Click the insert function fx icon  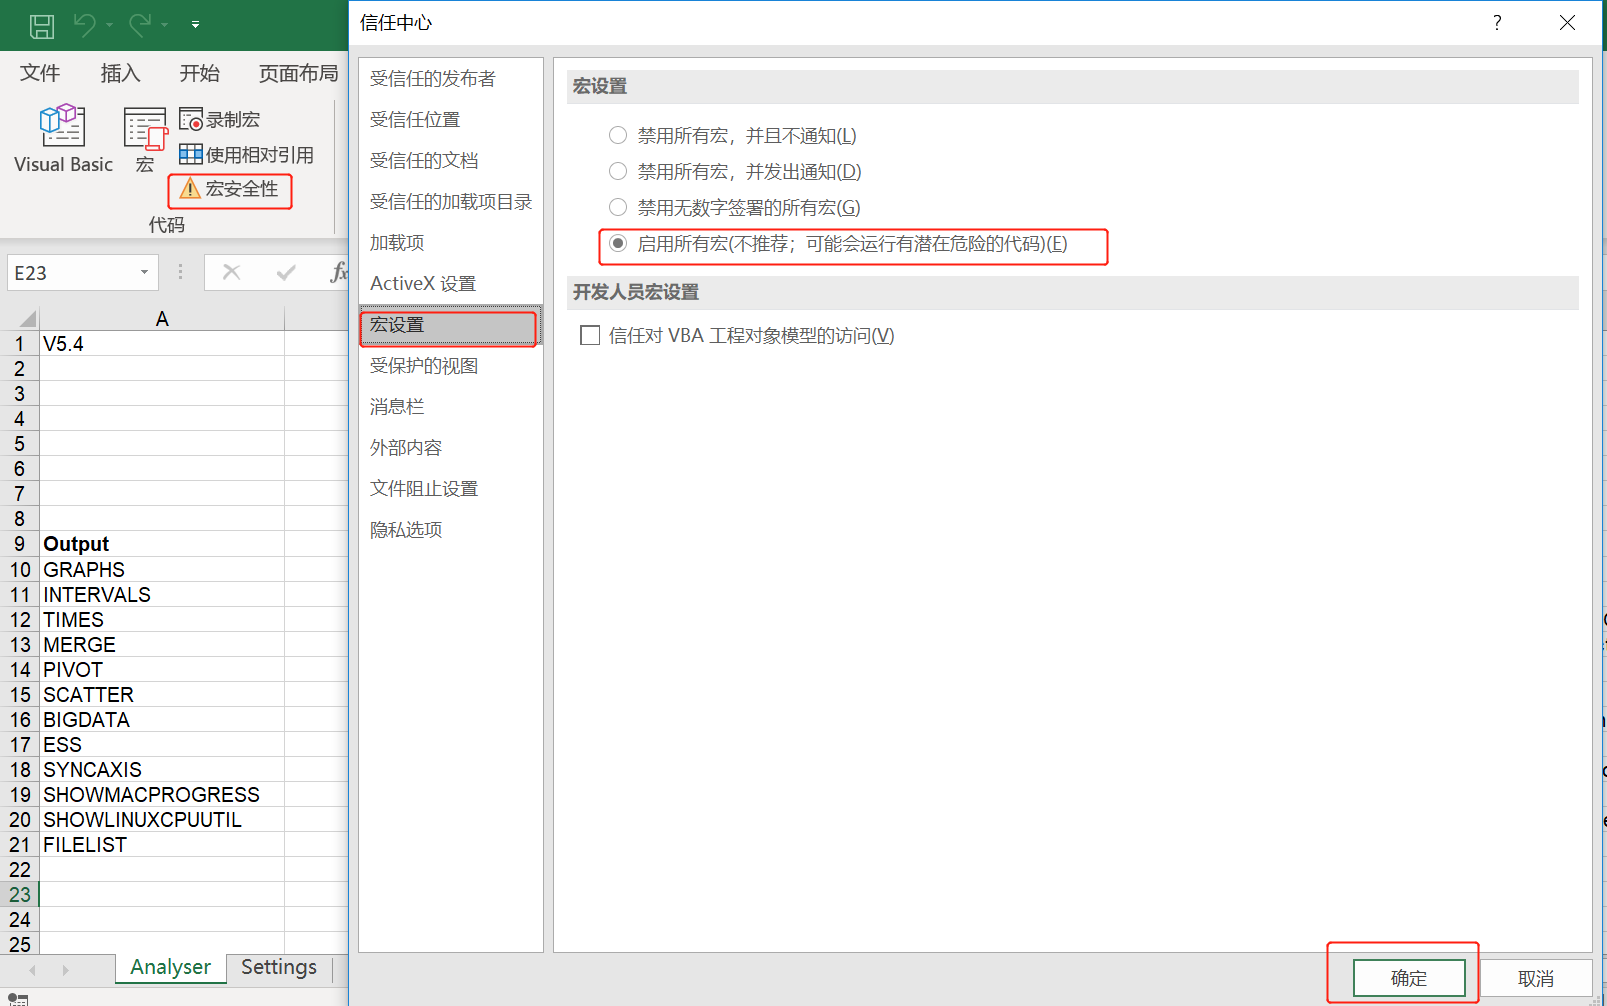pyautogui.click(x=339, y=273)
